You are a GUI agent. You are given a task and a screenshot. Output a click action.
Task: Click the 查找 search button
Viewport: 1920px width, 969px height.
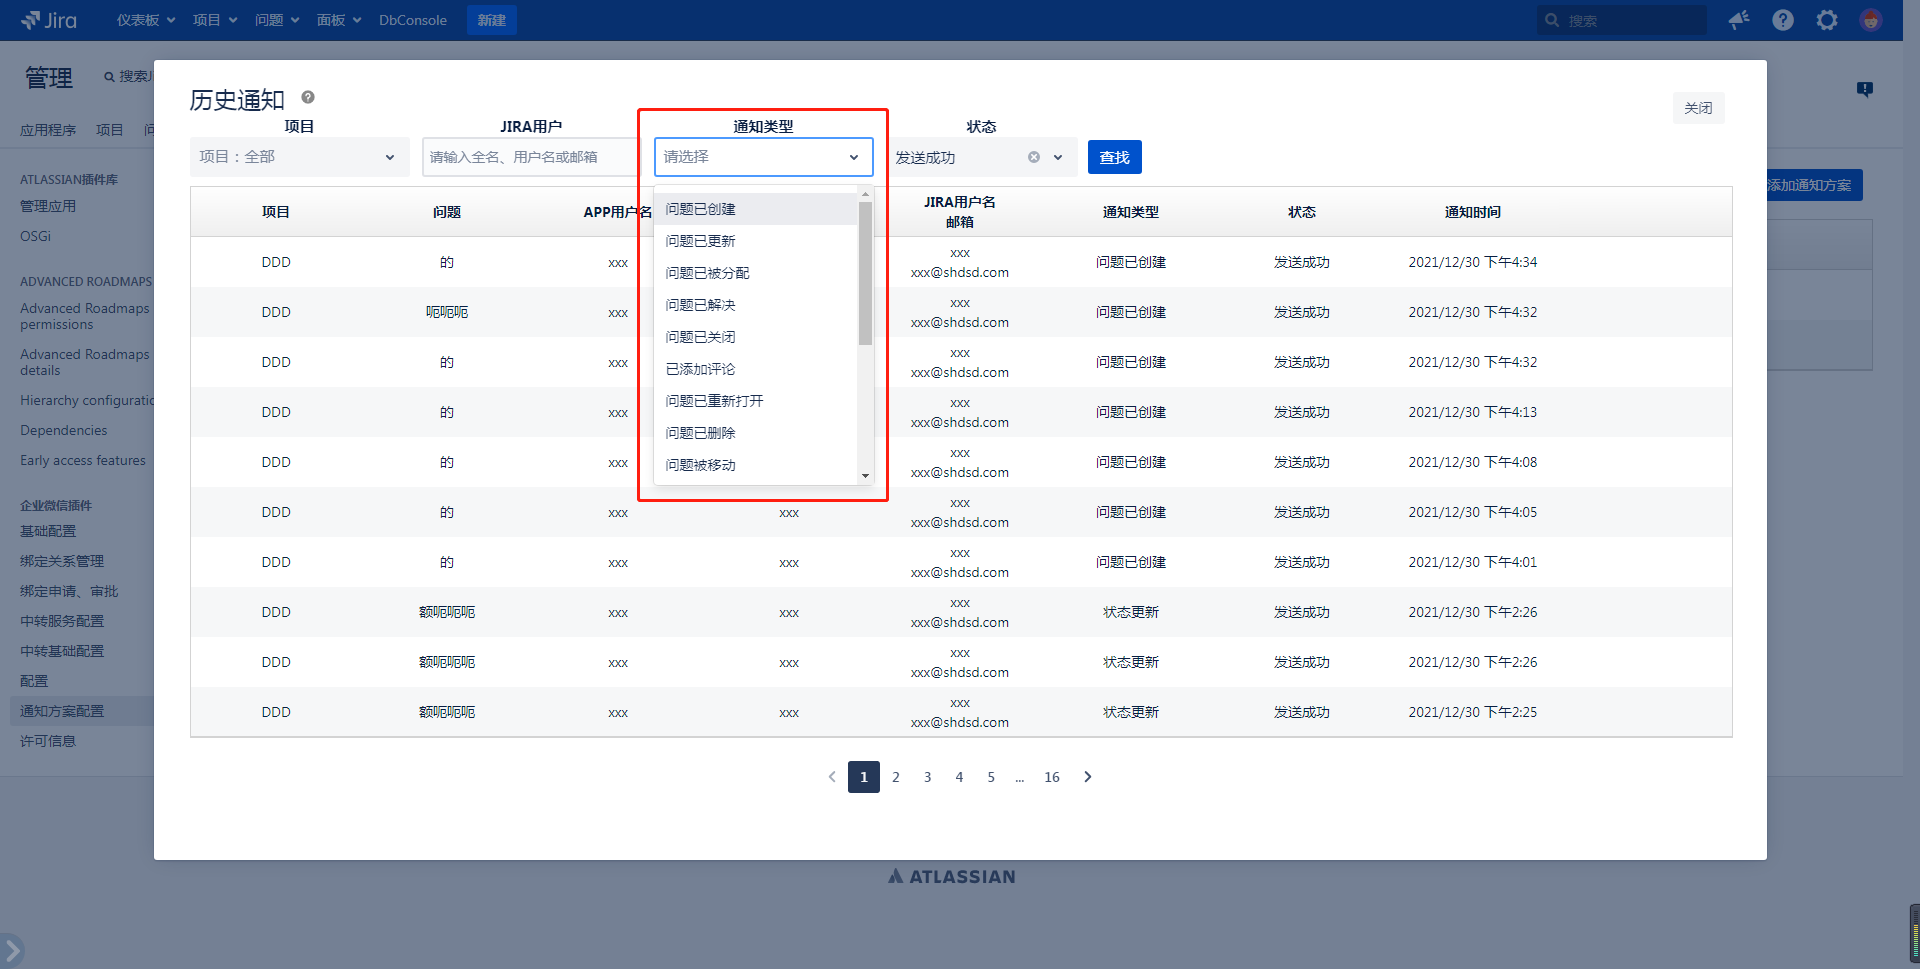[x=1114, y=157]
